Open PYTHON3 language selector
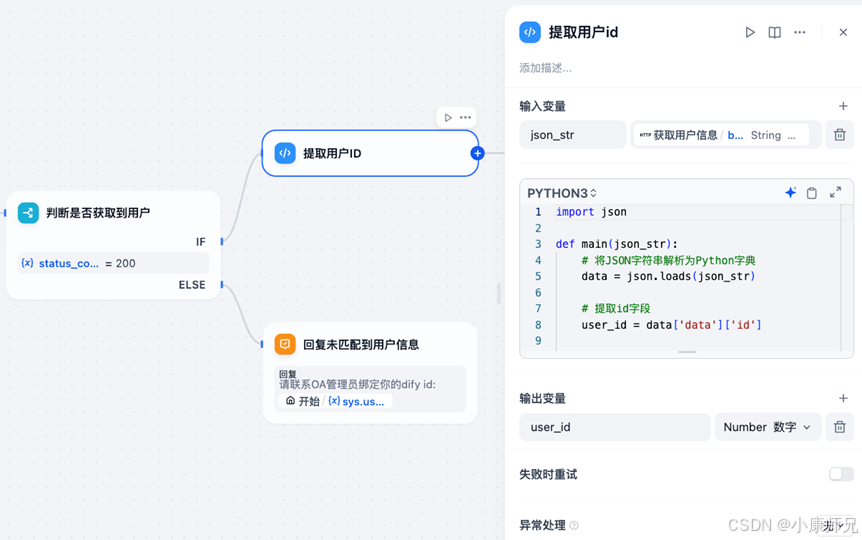 point(562,193)
